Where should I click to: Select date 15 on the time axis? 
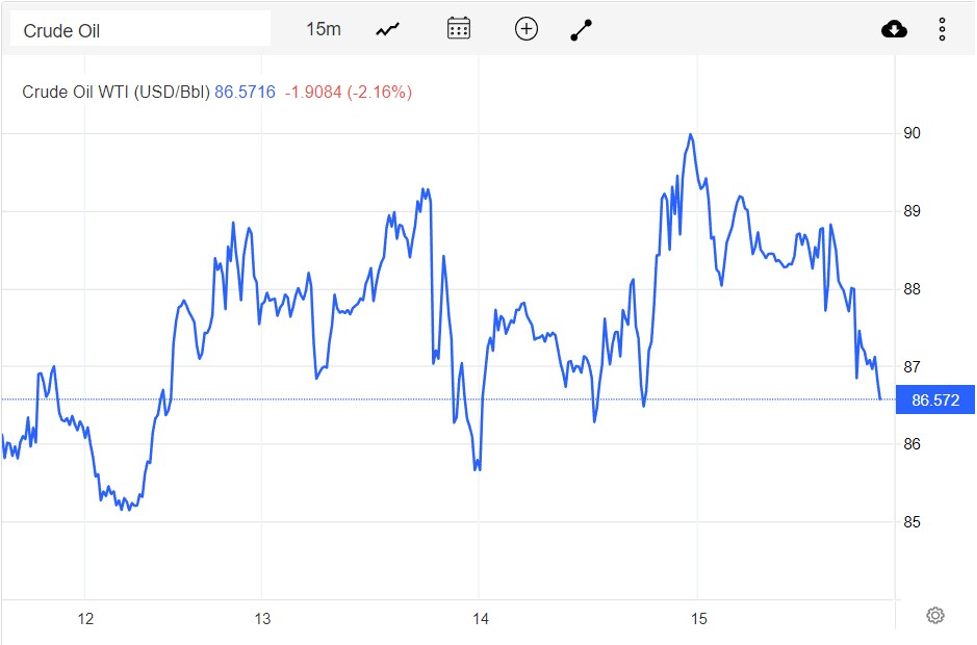tap(699, 619)
